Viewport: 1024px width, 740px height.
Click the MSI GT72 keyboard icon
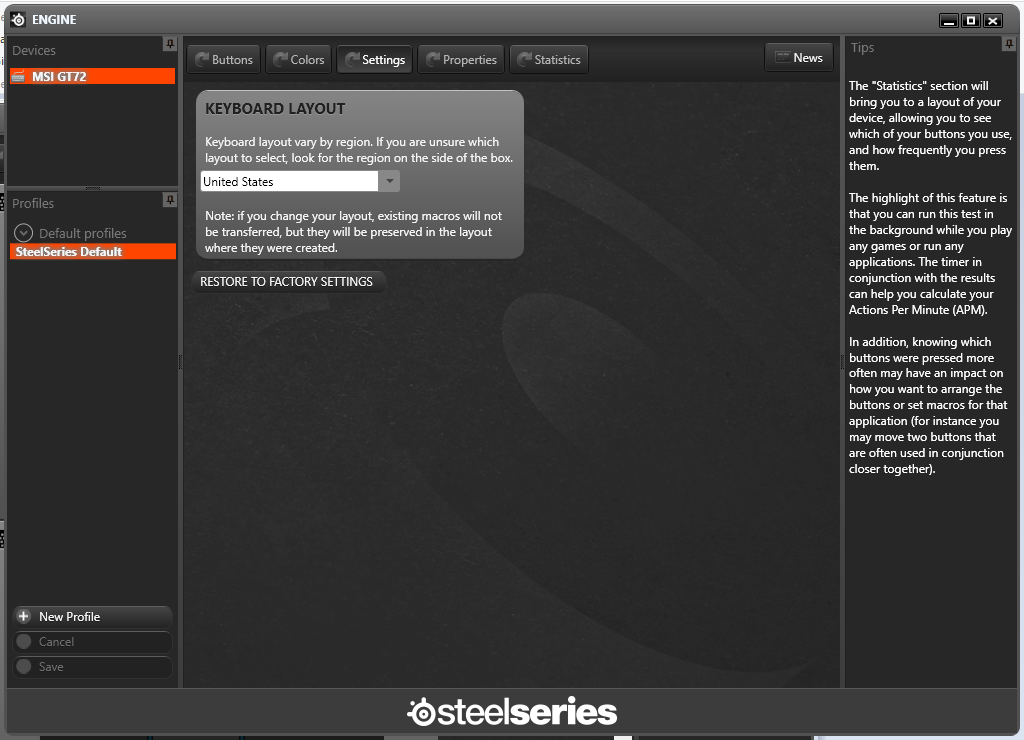click(18, 76)
